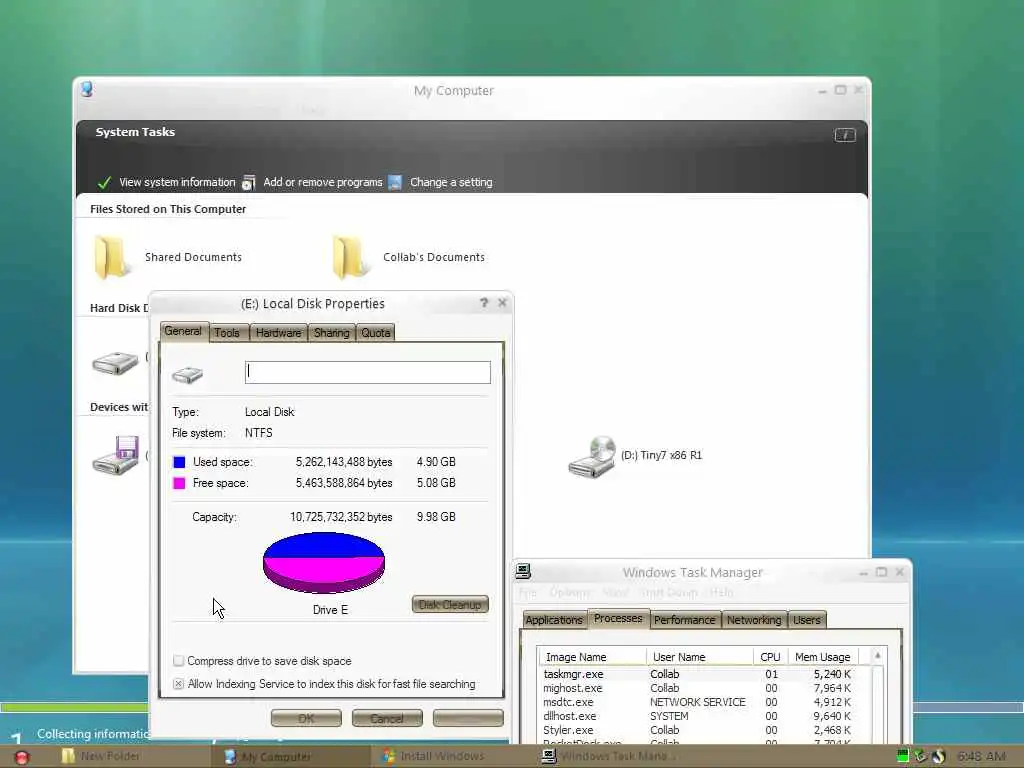Image resolution: width=1024 pixels, height=768 pixels.
Task: Click the My Computer window title icon
Action: pos(87,89)
